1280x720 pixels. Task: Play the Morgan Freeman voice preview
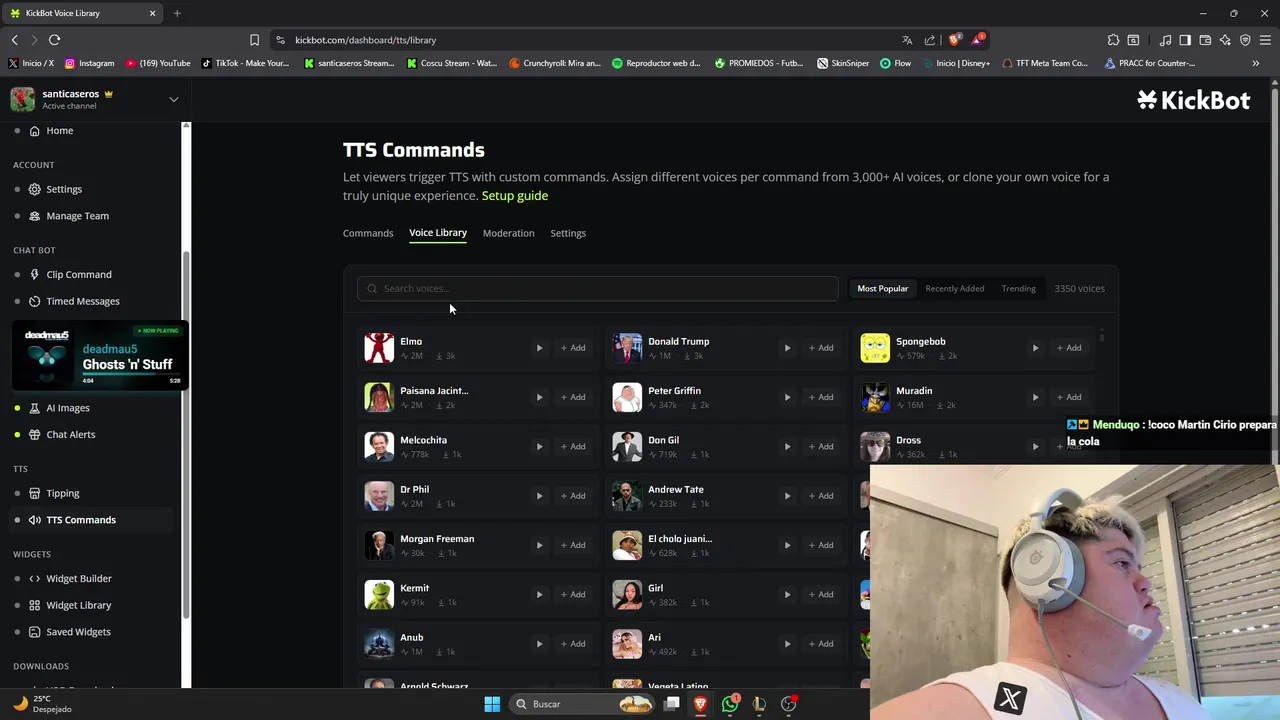coord(539,545)
